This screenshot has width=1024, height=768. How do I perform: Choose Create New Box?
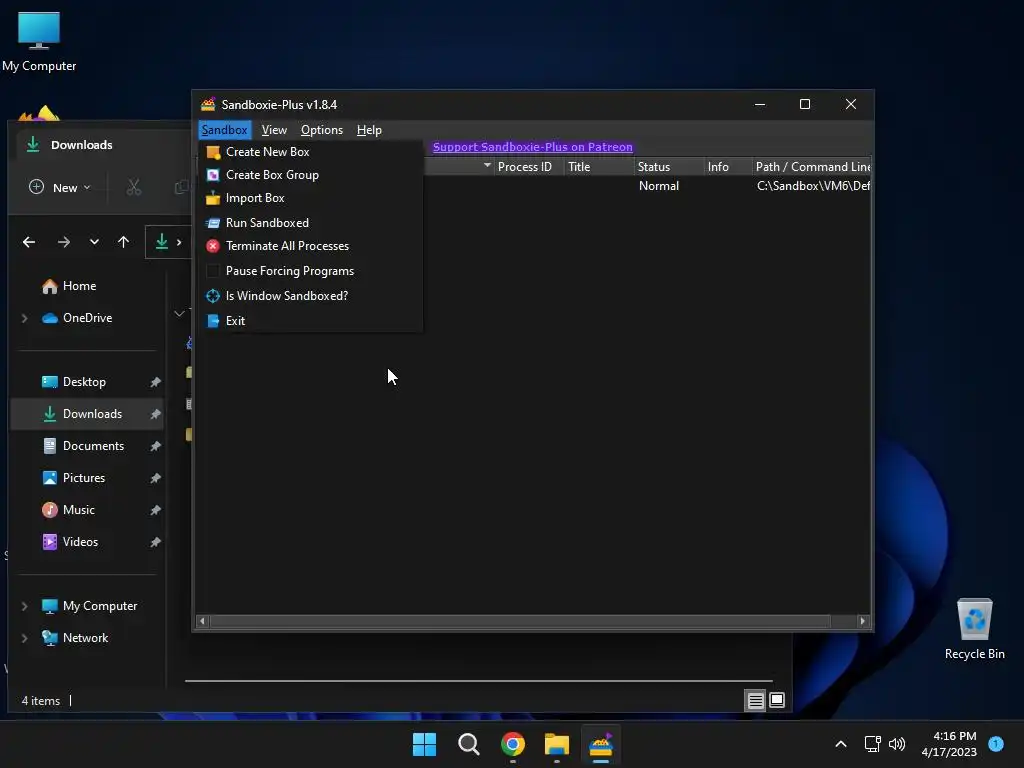pos(311,152)
